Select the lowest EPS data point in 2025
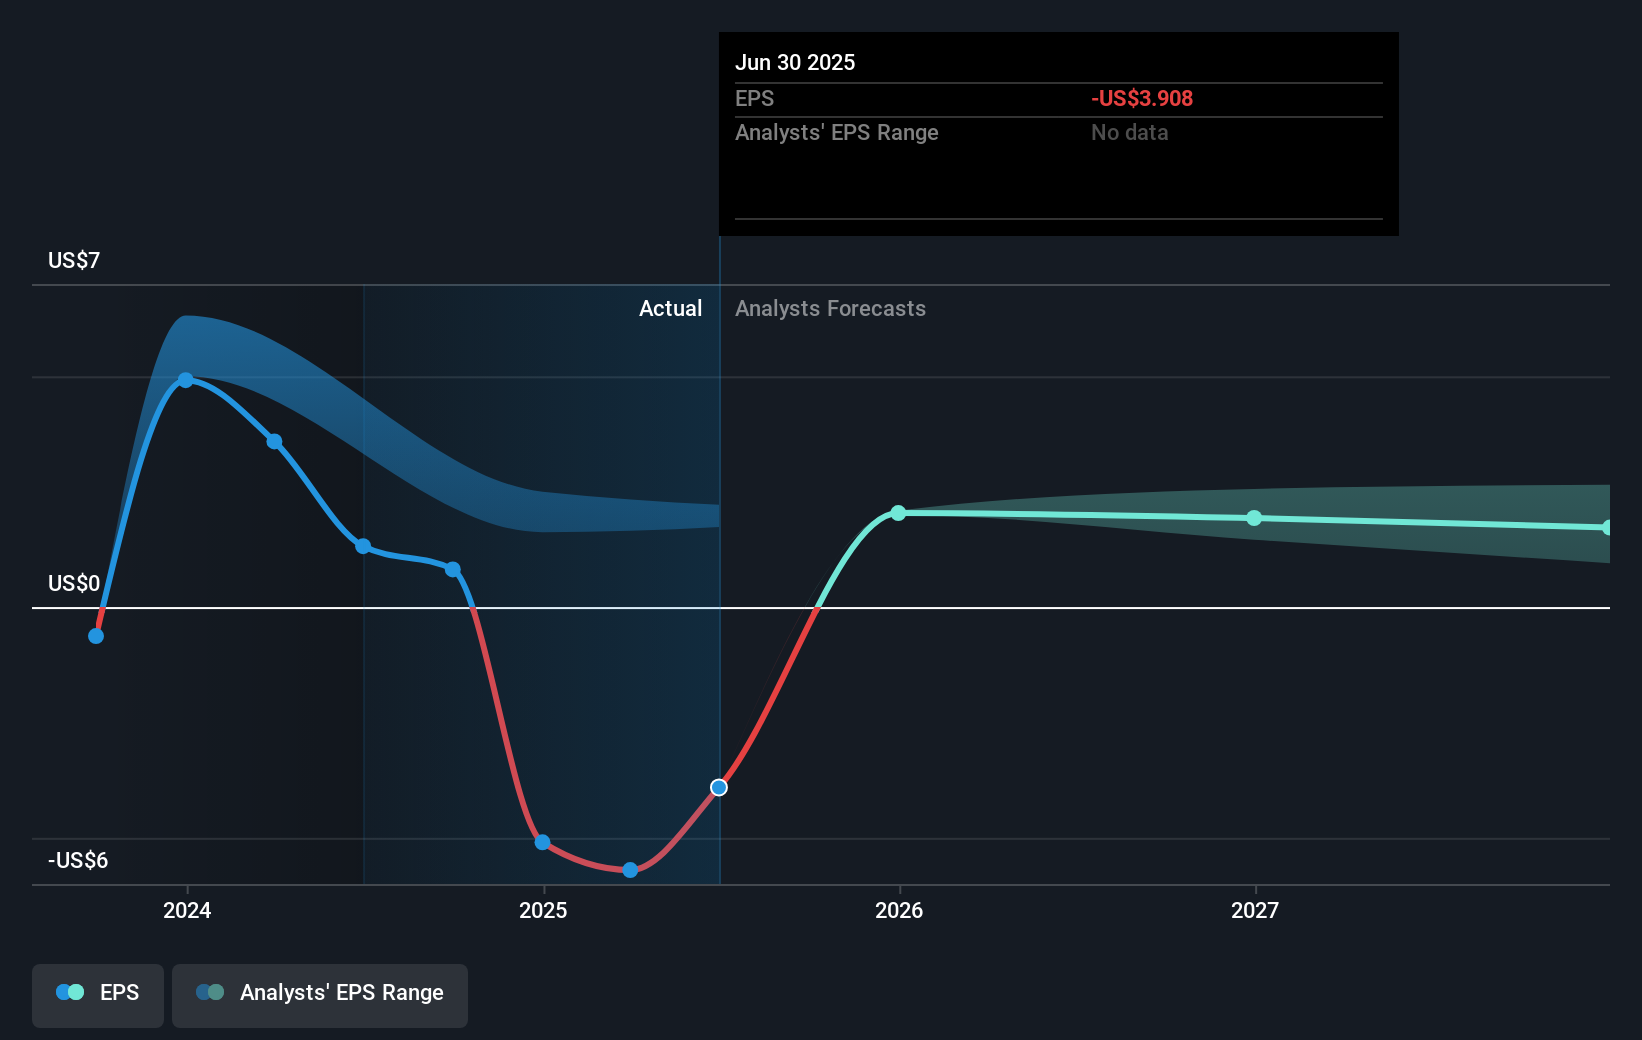The image size is (1642, 1040). click(629, 870)
